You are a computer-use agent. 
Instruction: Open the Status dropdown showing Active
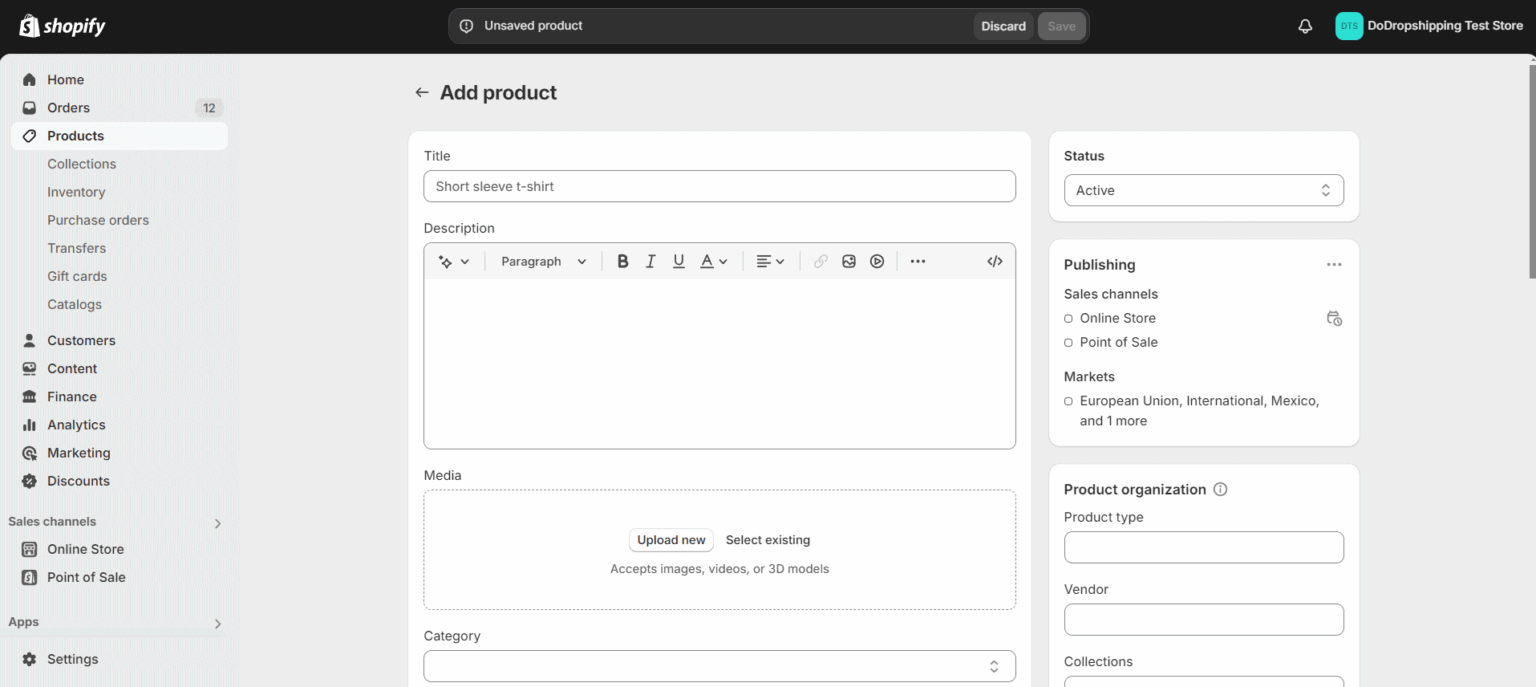[1203, 190]
